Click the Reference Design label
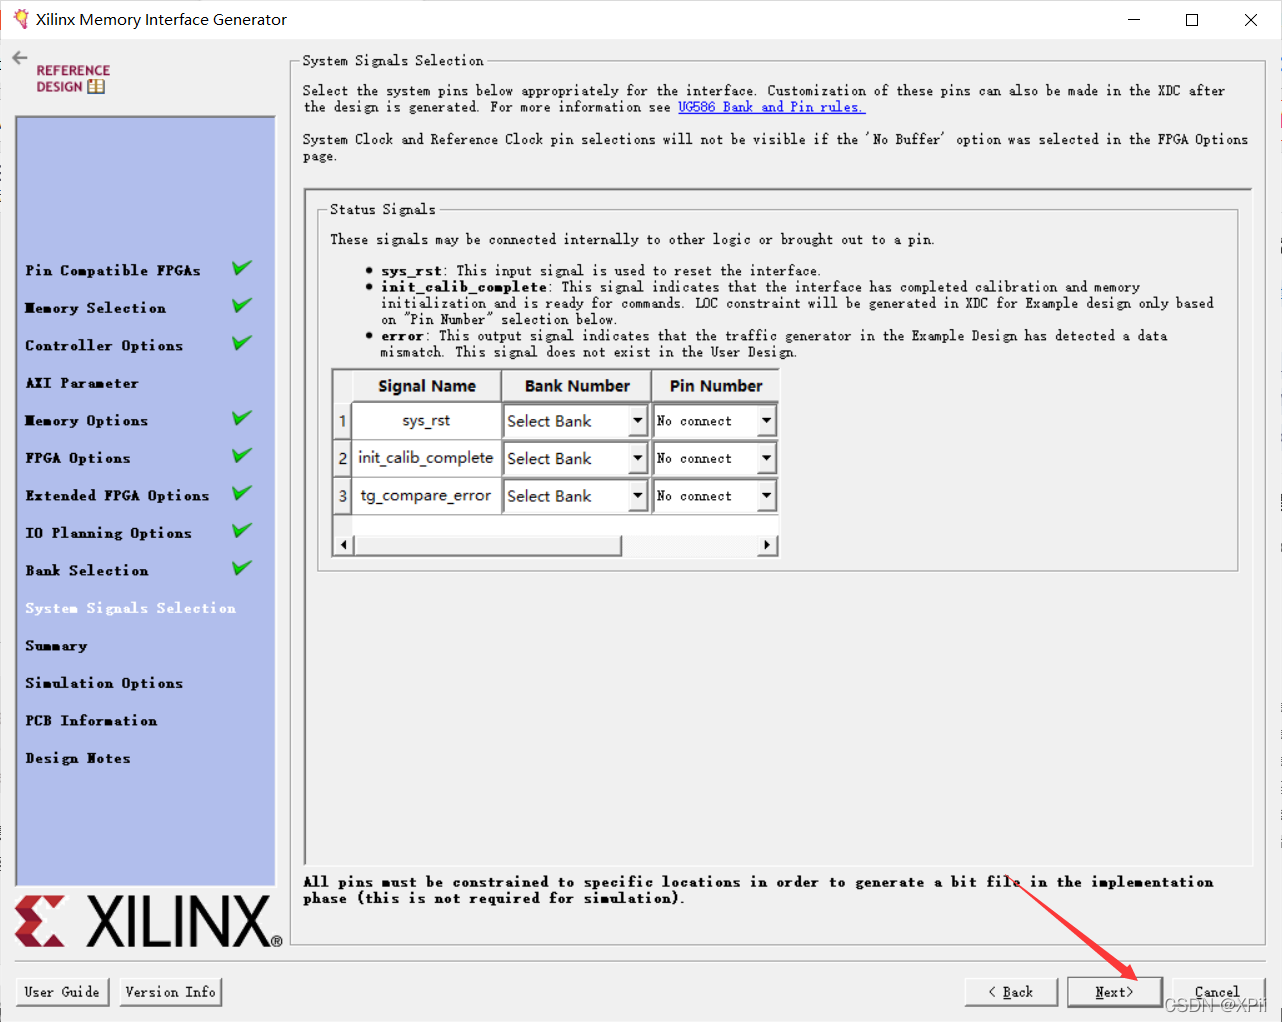This screenshot has width=1282, height=1022. tap(72, 78)
